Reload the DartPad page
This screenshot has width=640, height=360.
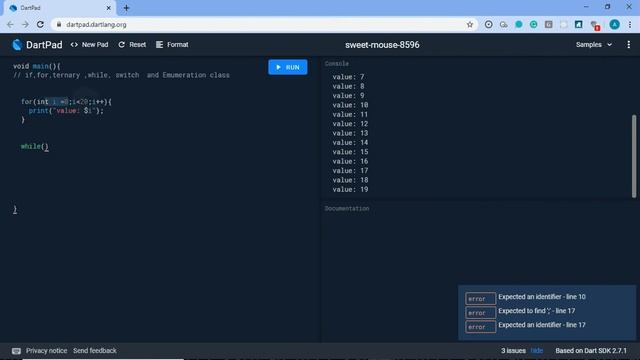[x=40, y=24]
